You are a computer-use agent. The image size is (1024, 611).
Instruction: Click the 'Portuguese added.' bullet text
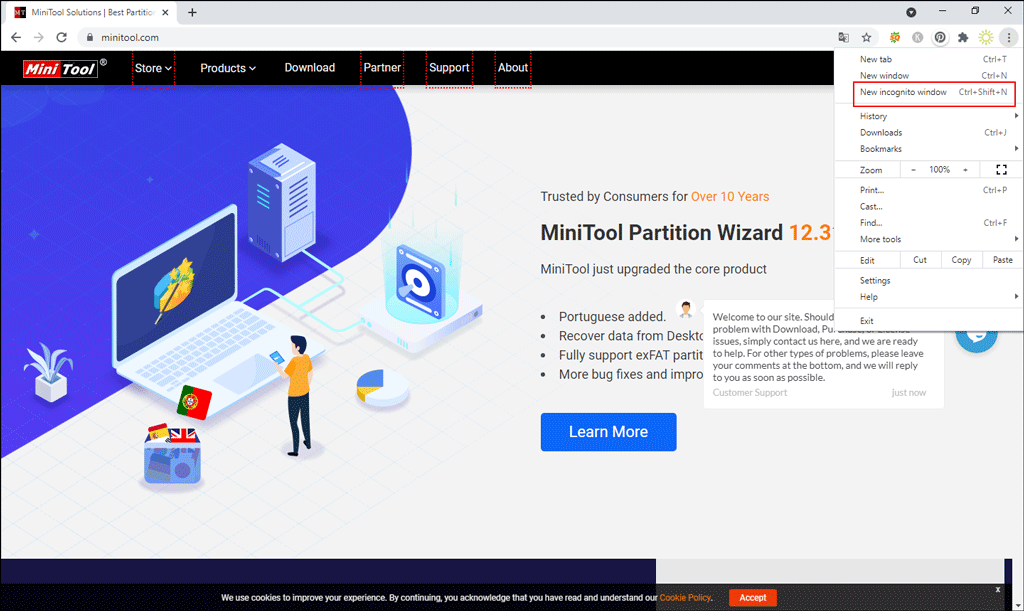click(x=613, y=317)
